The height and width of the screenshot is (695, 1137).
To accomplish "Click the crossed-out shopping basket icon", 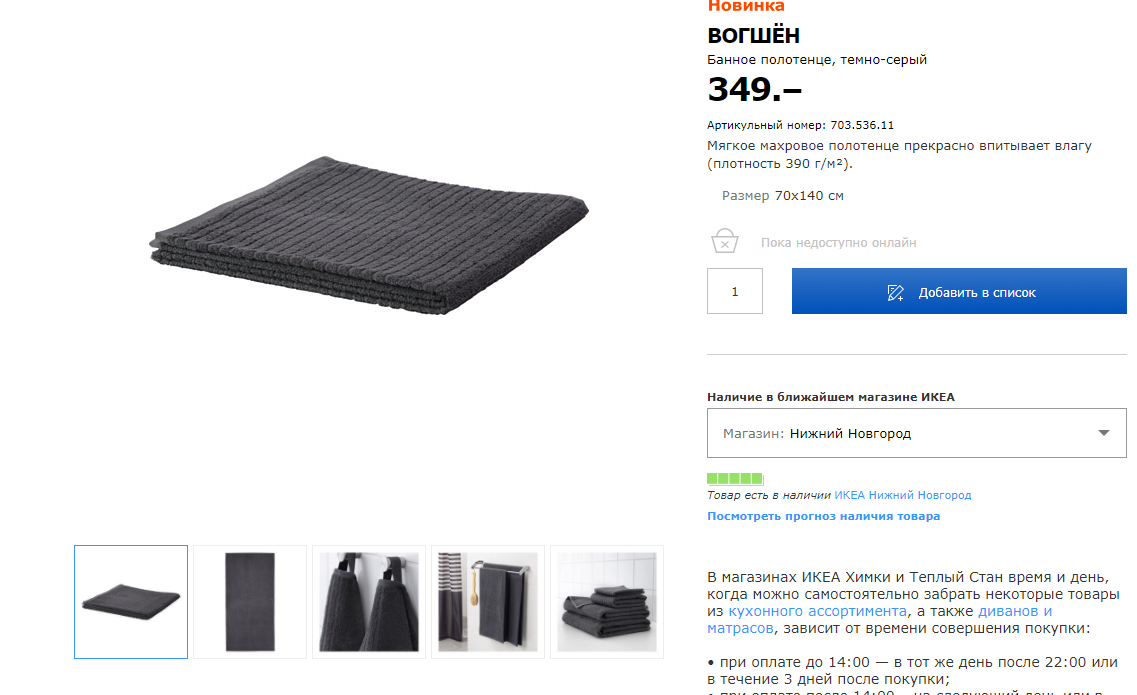I will click(724, 241).
